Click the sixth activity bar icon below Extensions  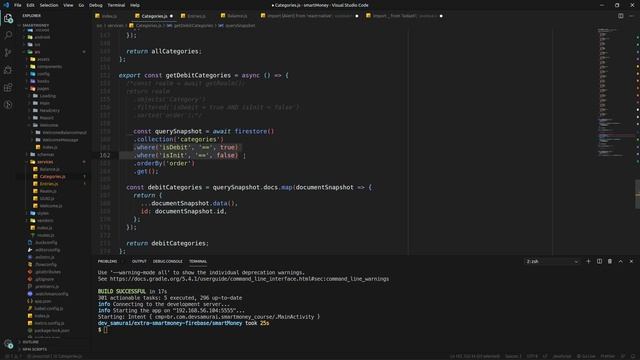coord(8,105)
